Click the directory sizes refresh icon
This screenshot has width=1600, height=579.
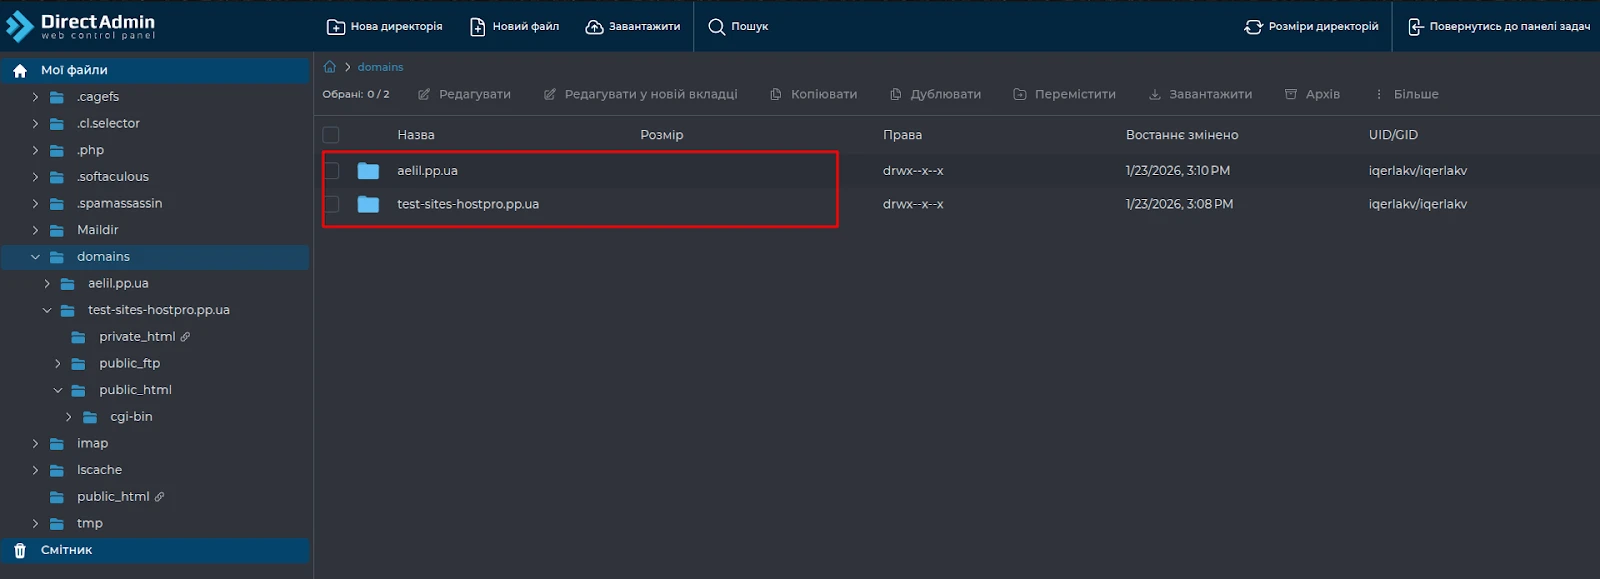coord(1253,27)
